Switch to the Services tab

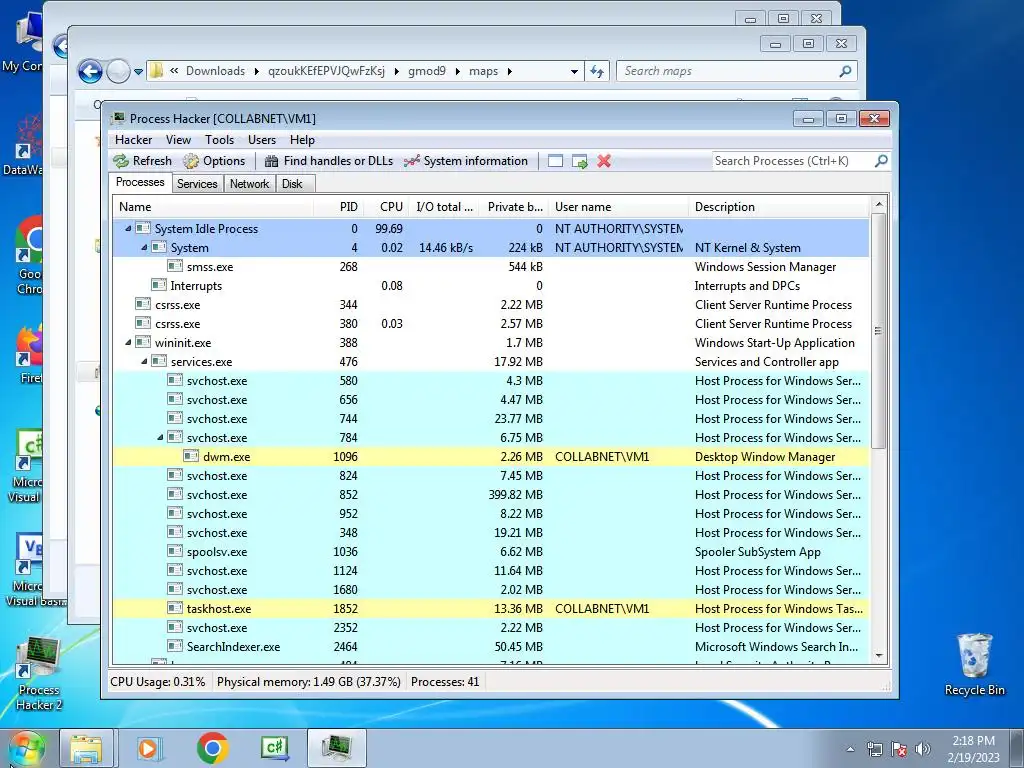point(197,184)
